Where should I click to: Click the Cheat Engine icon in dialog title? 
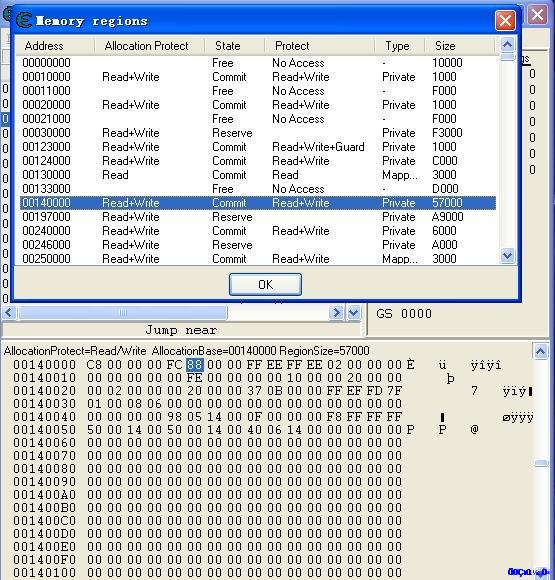tap(24, 20)
